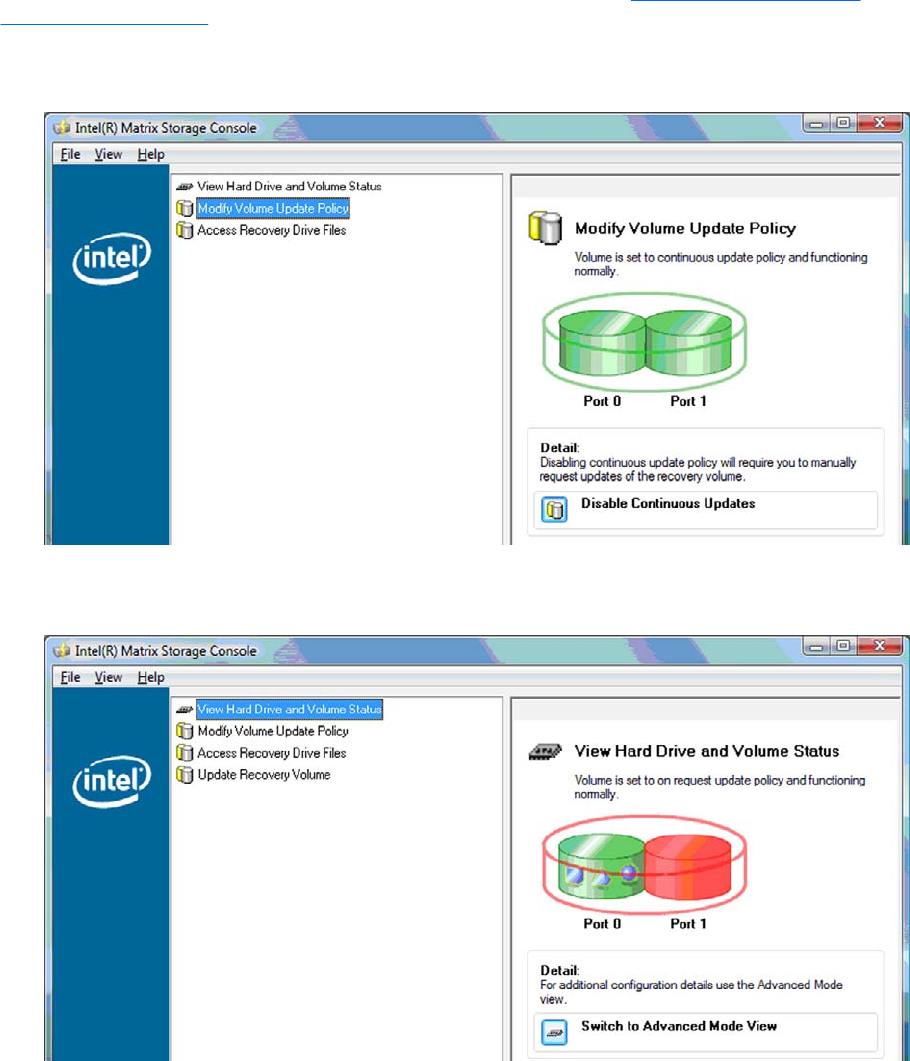Viewport: 910px width, 1061px height.
Task: Click 'Disabling continuous update policy' detail text
Action: tap(698, 470)
